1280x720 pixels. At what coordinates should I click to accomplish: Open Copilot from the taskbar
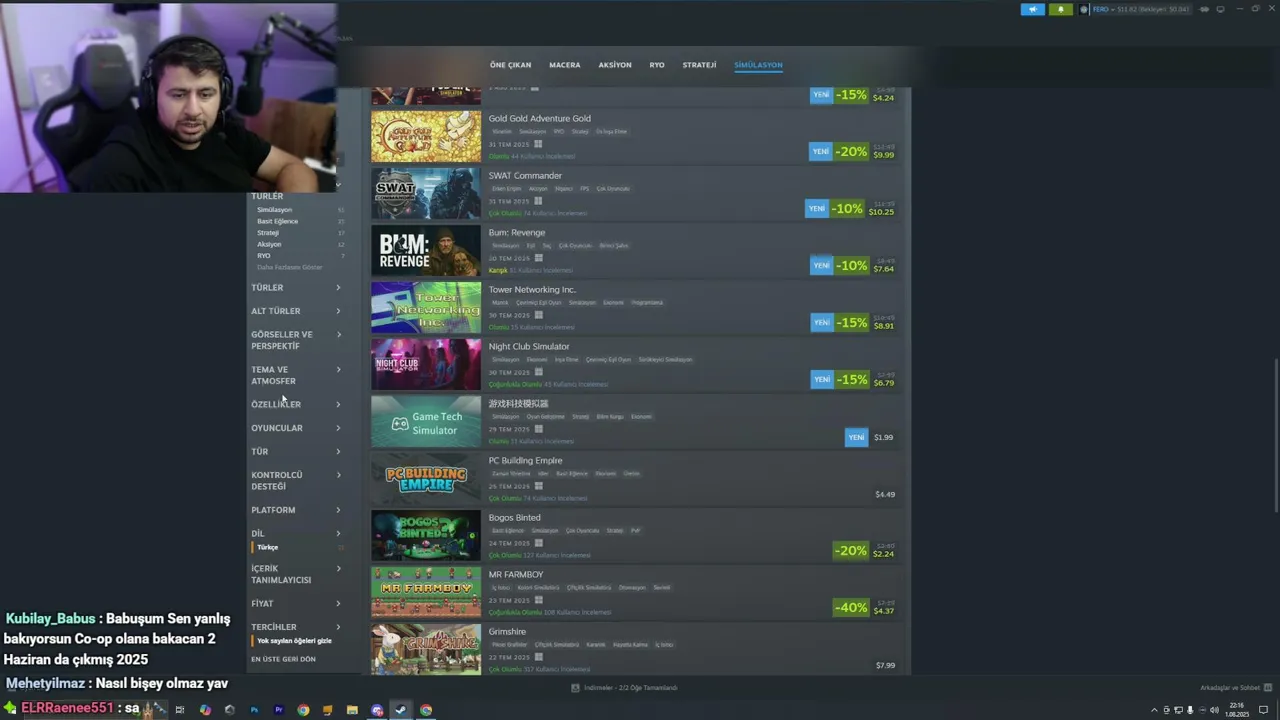pos(205,710)
